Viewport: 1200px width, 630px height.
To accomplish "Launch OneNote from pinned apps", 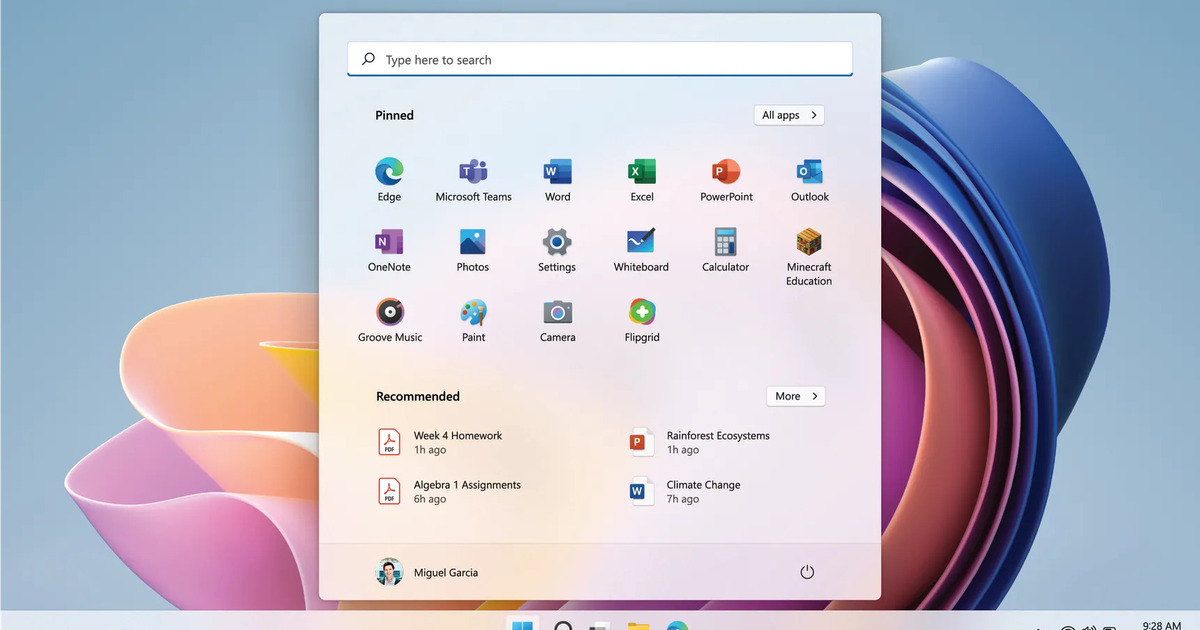I will pyautogui.click(x=389, y=242).
